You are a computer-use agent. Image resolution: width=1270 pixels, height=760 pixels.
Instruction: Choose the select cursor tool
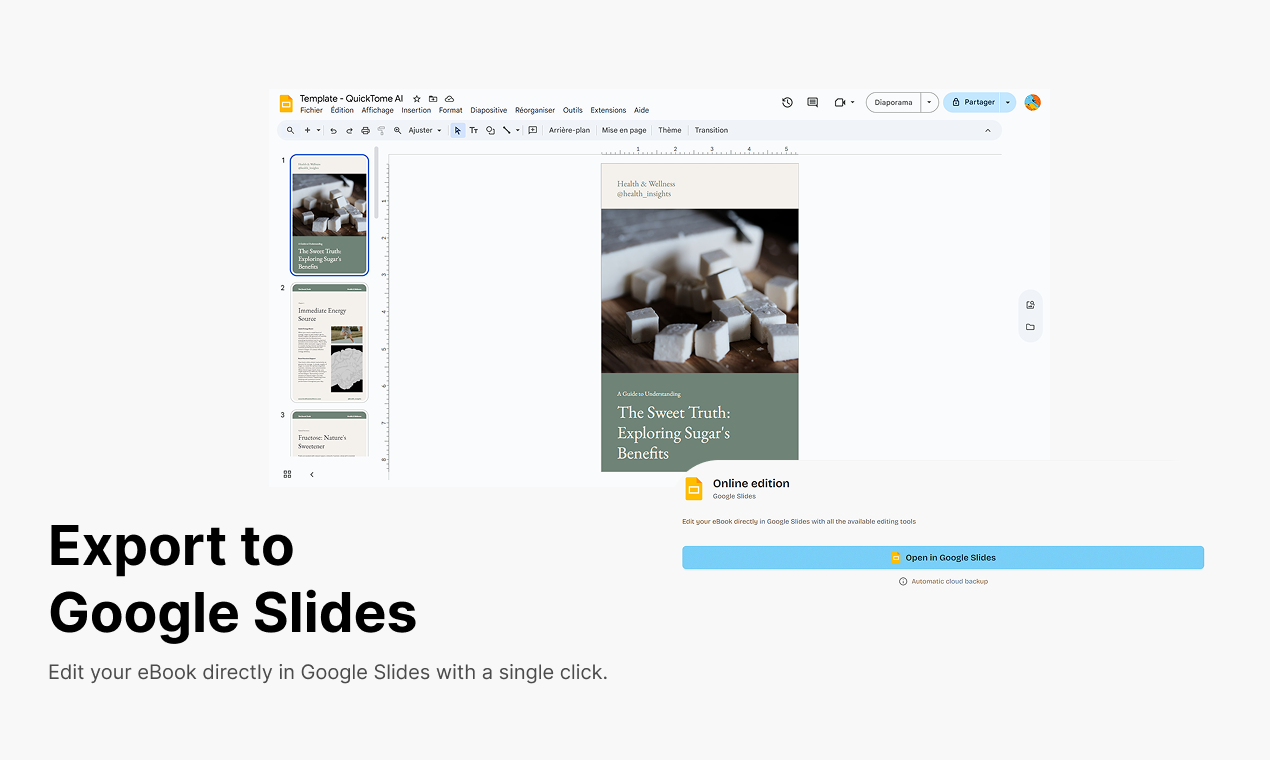point(458,130)
